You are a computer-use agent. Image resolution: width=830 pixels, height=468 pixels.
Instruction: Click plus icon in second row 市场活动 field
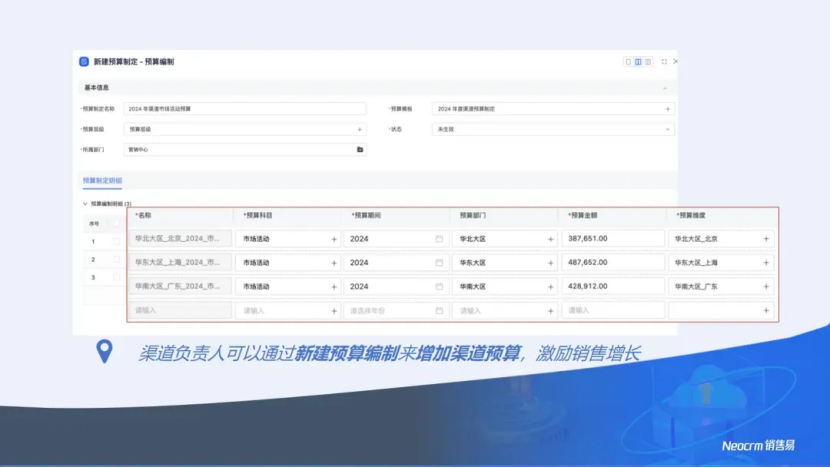(x=333, y=263)
